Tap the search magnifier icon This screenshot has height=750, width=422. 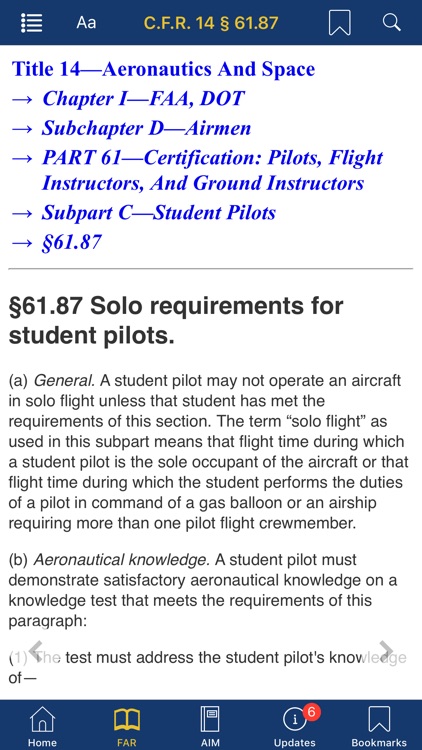pos(391,22)
